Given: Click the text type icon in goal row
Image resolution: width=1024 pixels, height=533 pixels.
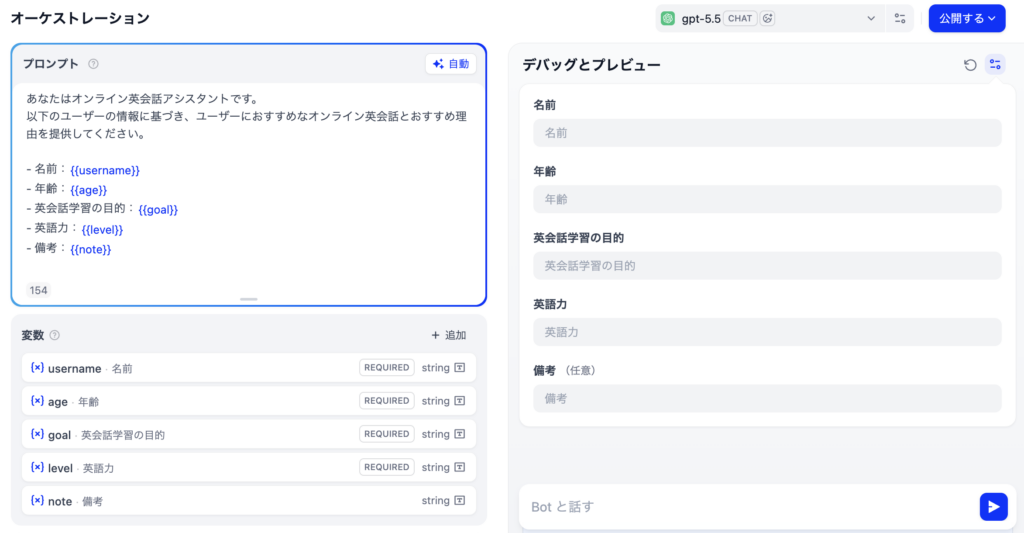Looking at the screenshot, I should pyautogui.click(x=460, y=434).
